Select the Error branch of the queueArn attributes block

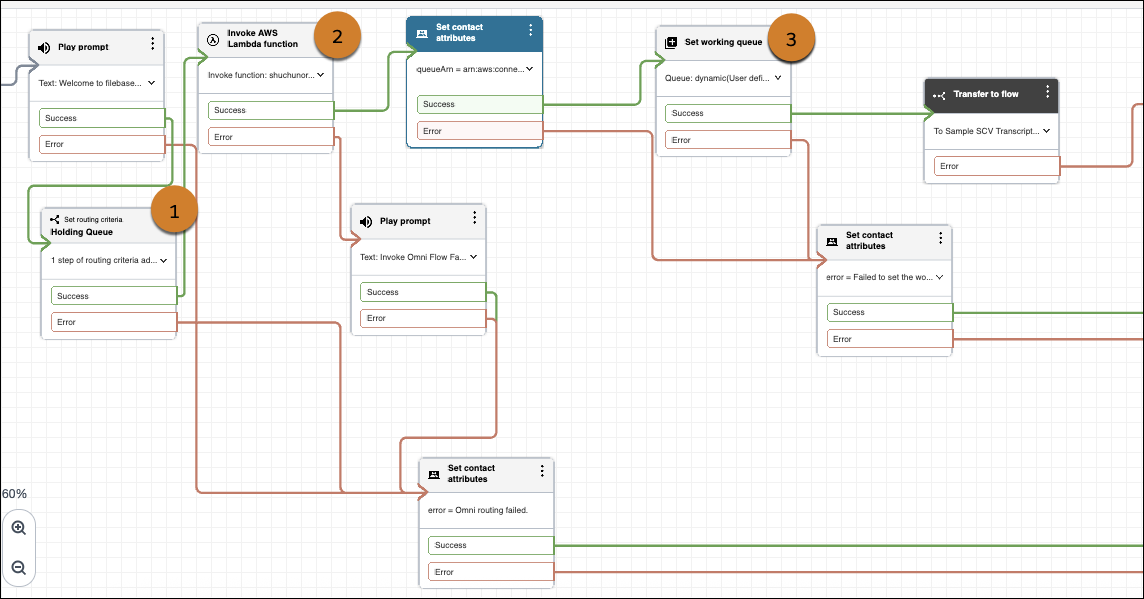[x=480, y=131]
